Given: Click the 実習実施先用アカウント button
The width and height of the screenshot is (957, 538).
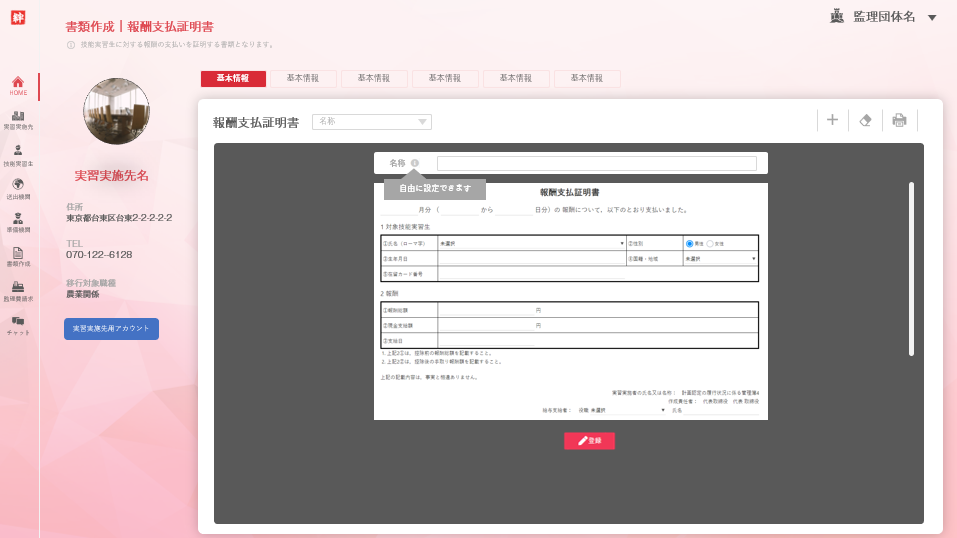Looking at the screenshot, I should click(111, 329).
